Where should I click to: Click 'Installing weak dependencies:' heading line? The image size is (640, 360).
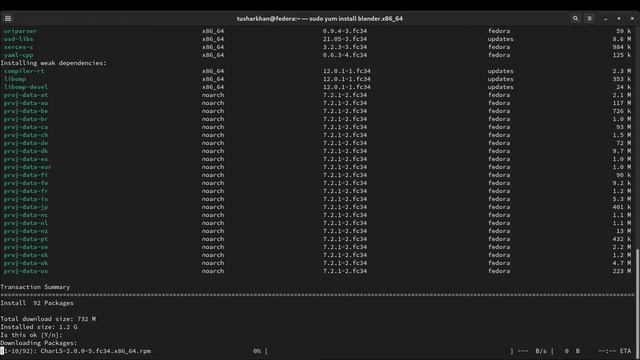53,63
